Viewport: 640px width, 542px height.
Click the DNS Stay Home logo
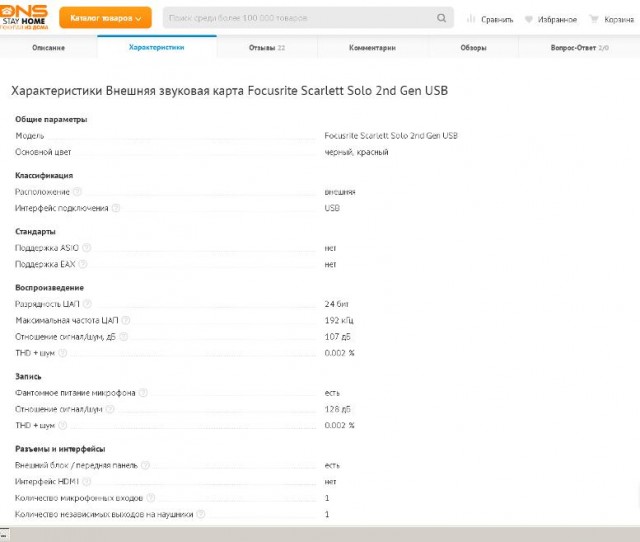24,17
